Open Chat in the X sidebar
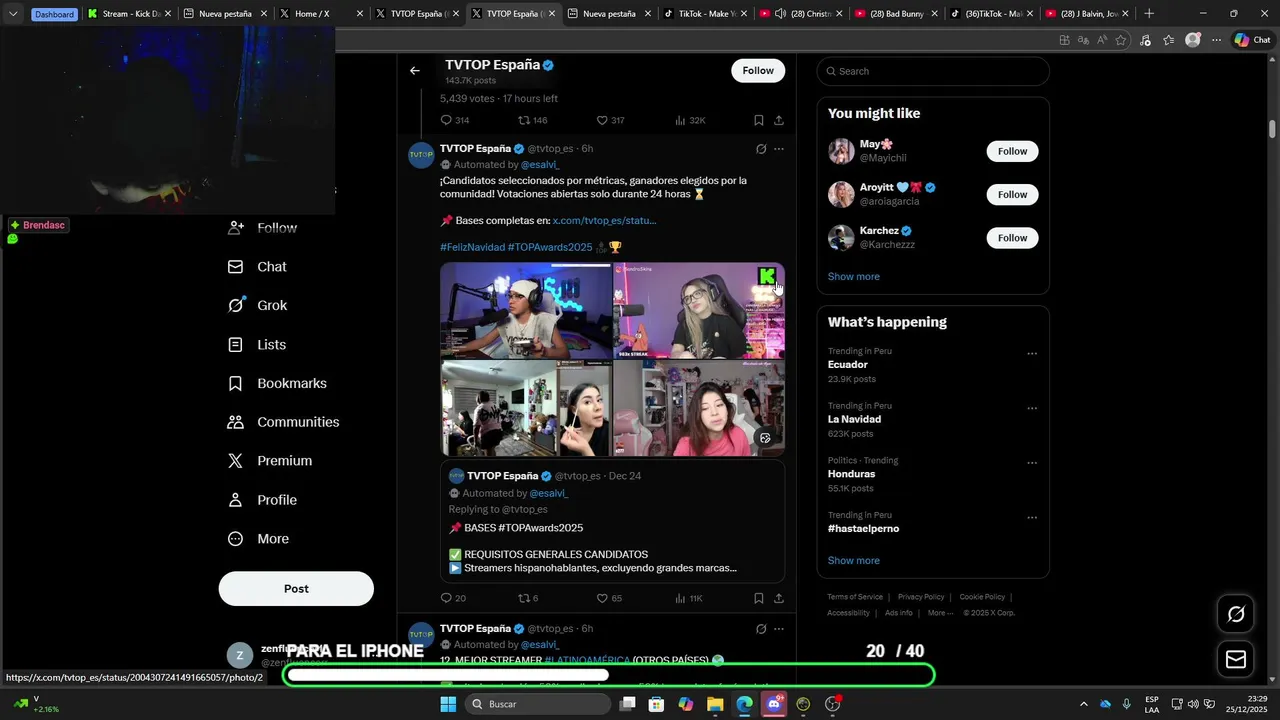Viewport: 1280px width, 720px height. (x=257, y=267)
